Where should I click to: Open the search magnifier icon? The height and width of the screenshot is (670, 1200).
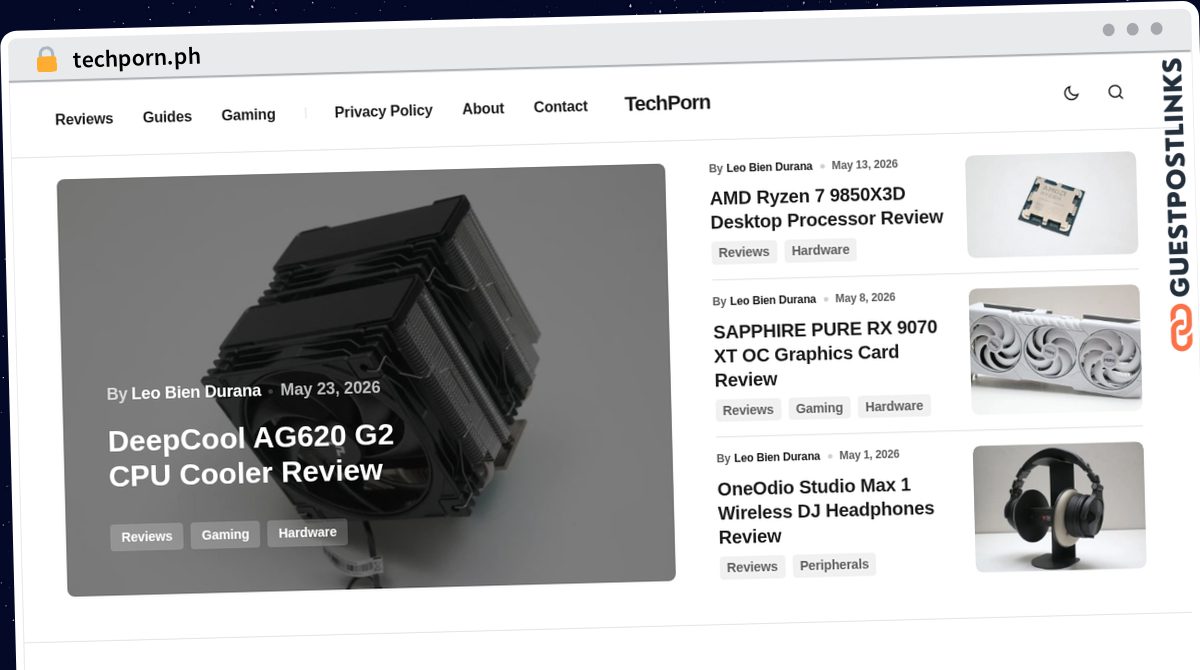(x=1116, y=92)
